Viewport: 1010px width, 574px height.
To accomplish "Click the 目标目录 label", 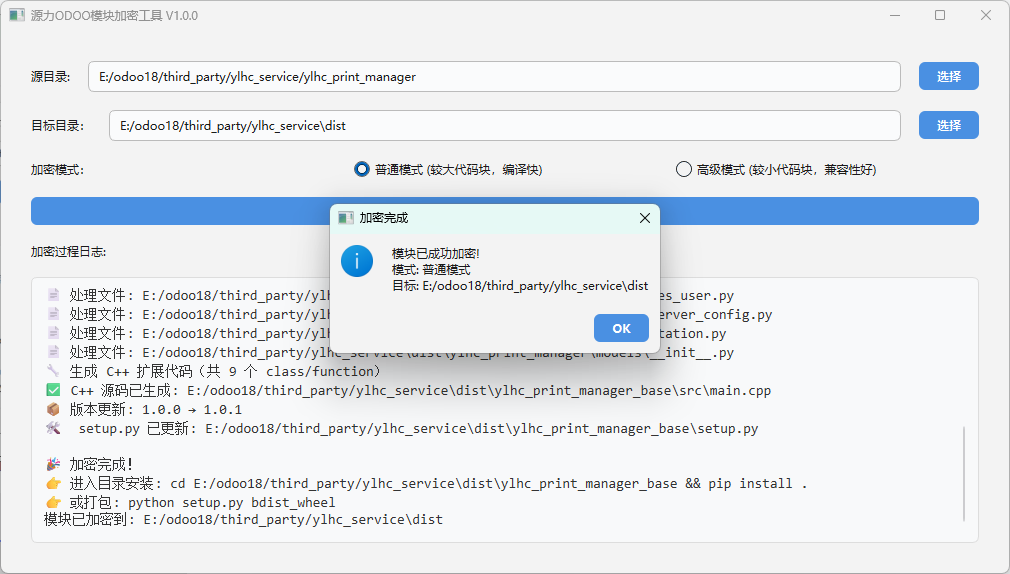I will pos(57,126).
